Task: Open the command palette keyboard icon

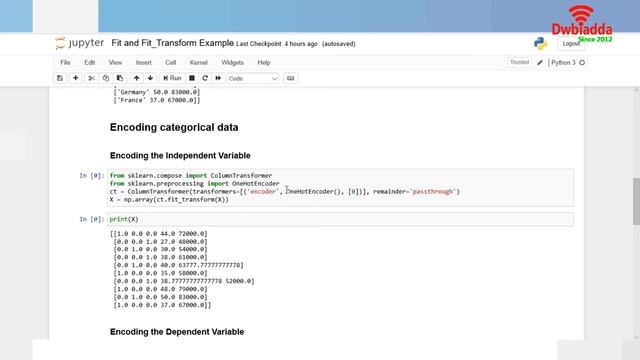Action: (291, 78)
